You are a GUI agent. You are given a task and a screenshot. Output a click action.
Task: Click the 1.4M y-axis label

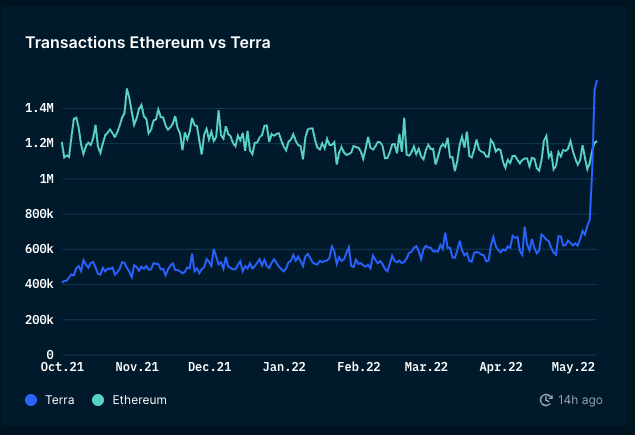point(39,108)
